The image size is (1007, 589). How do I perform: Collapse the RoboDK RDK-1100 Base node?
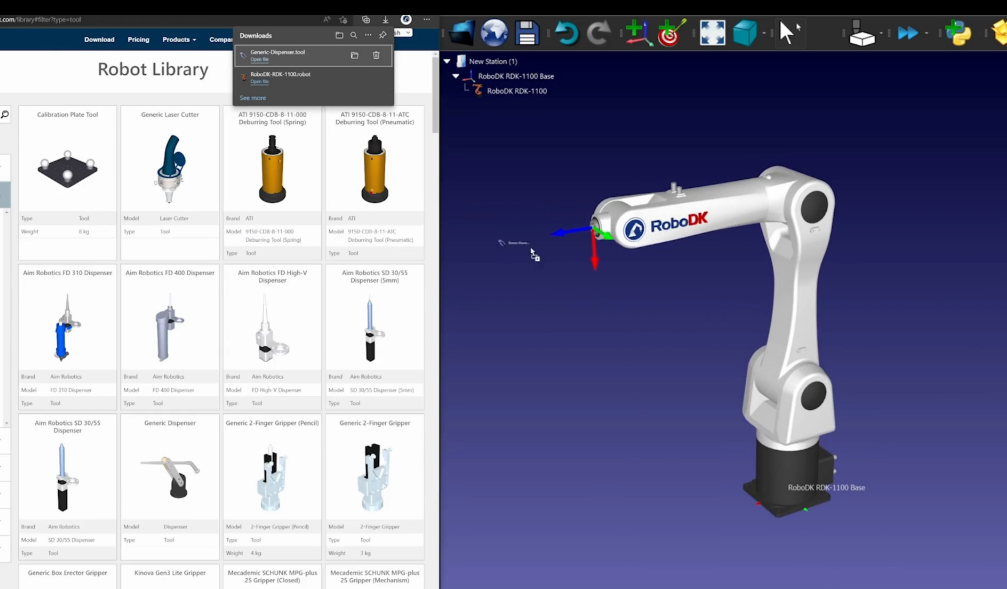pos(456,76)
